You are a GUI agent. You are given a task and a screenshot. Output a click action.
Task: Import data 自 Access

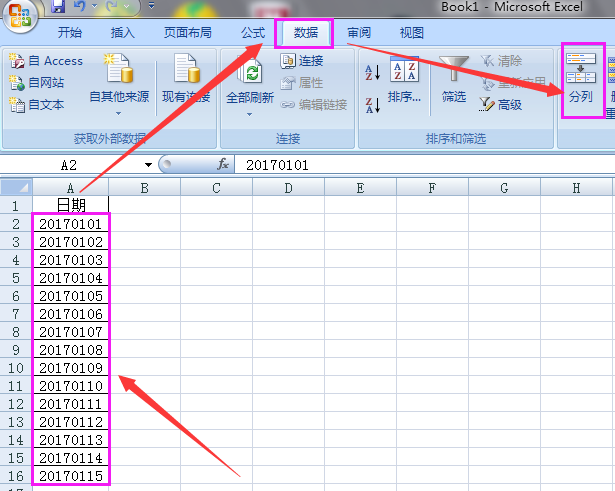click(46, 61)
